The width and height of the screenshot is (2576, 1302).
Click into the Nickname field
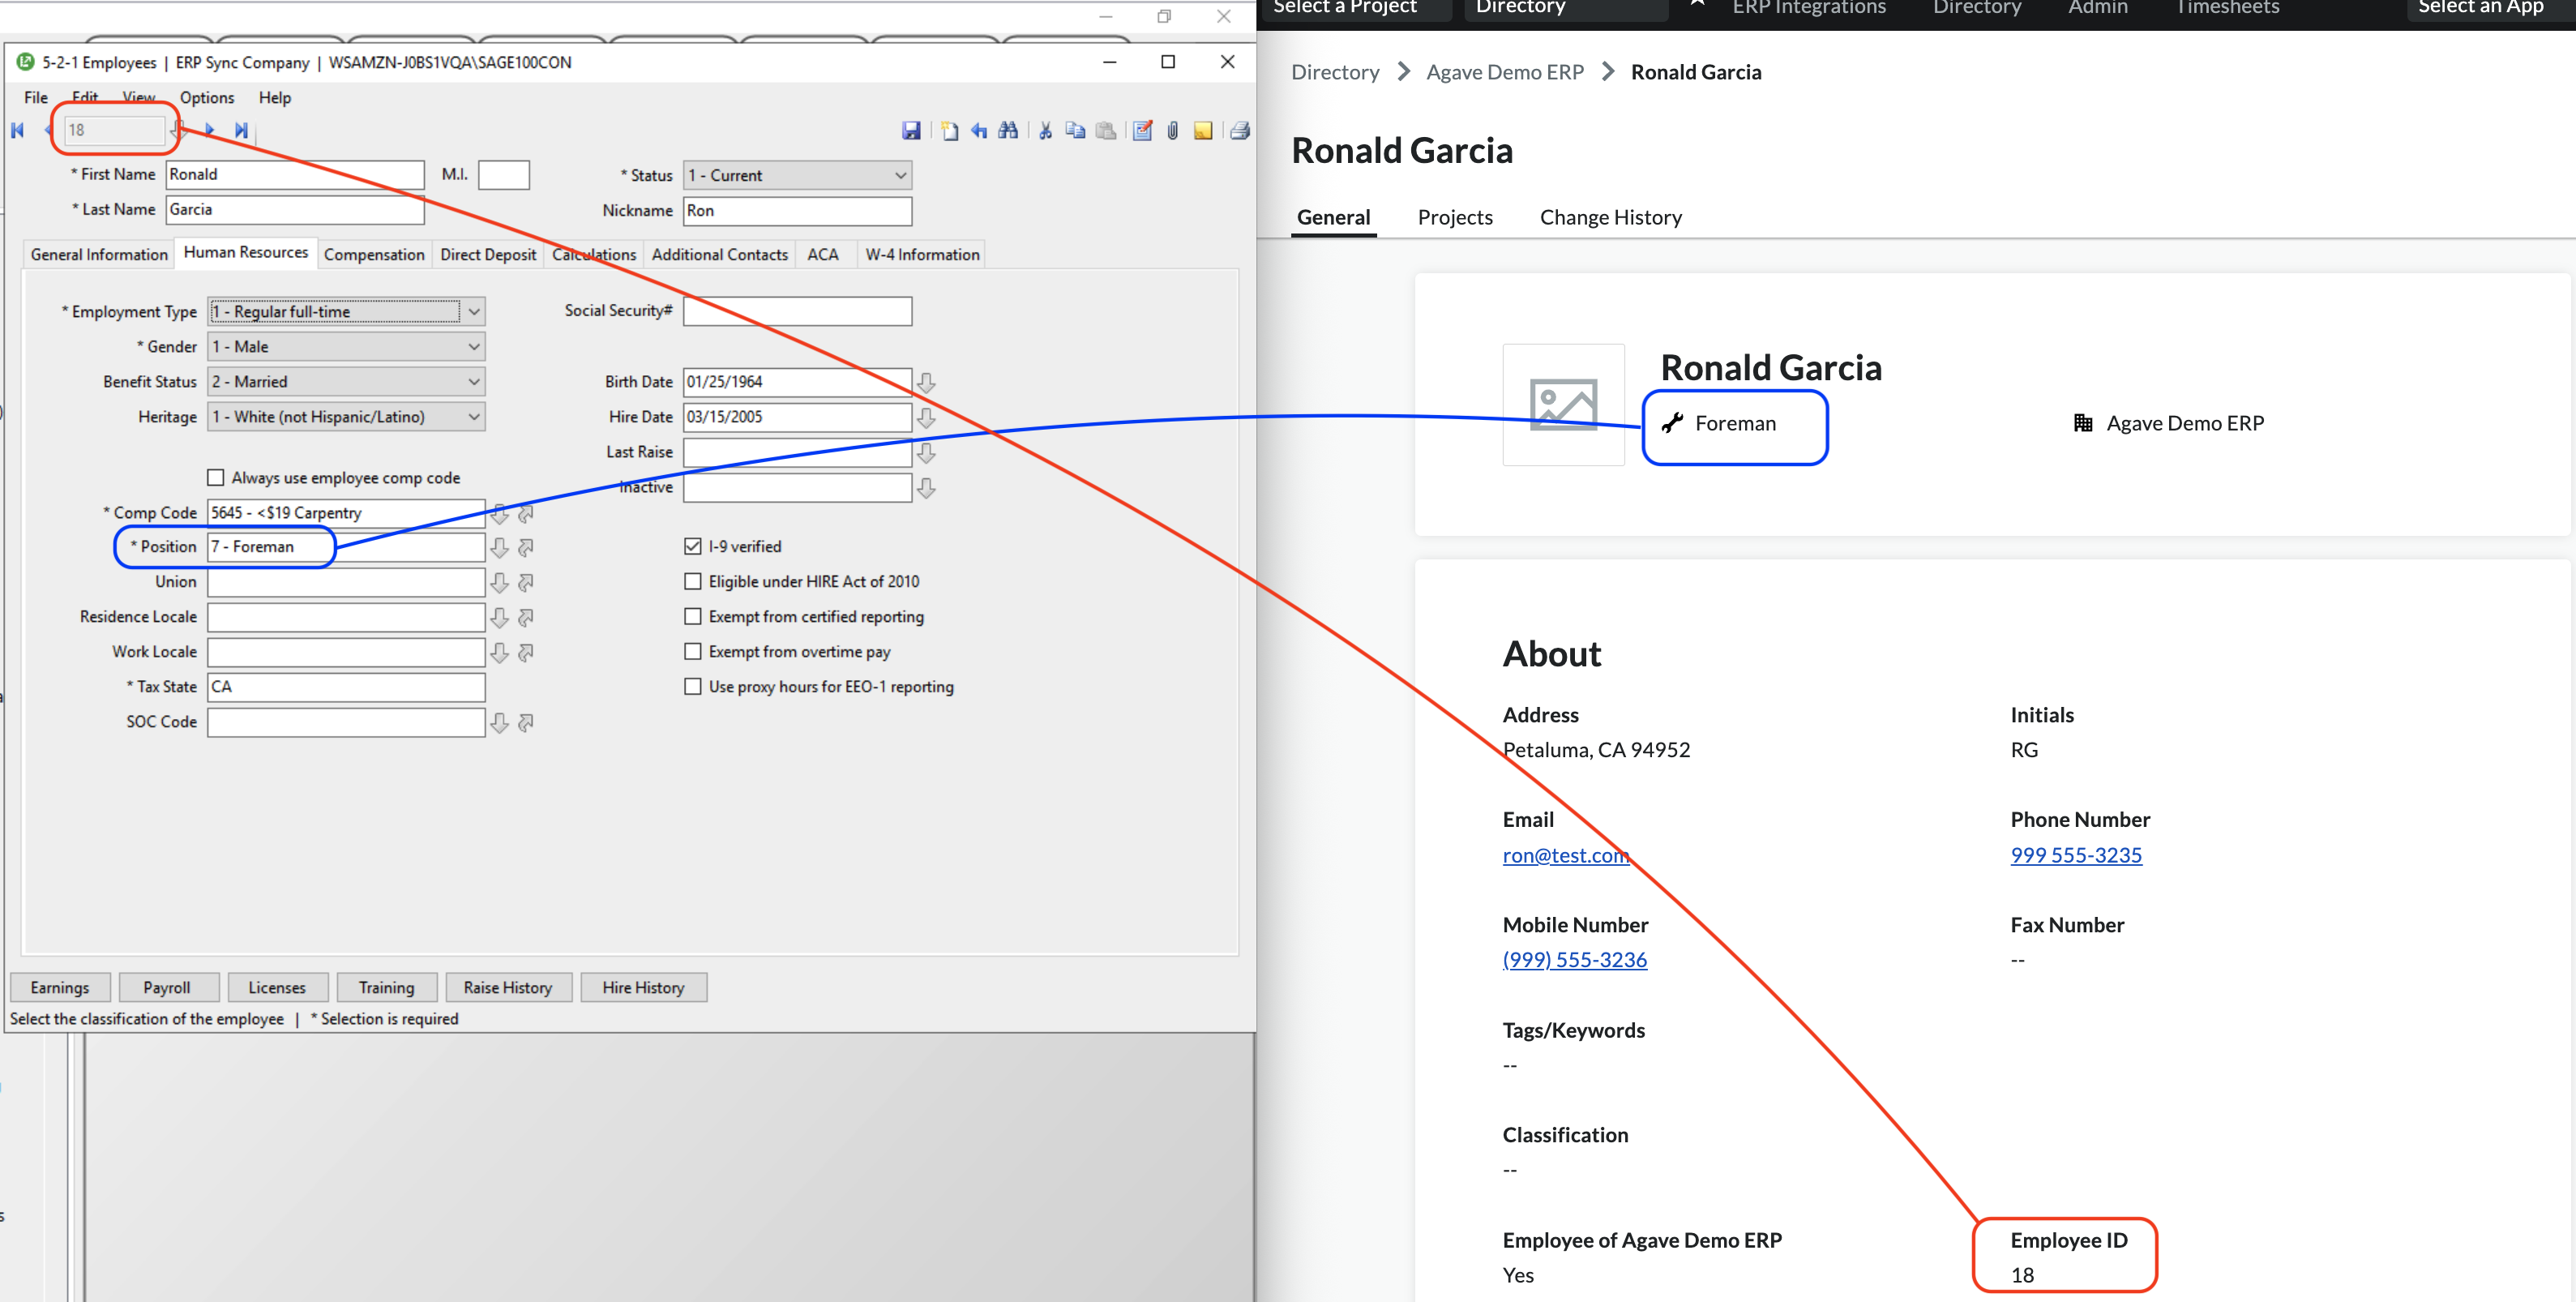797,211
